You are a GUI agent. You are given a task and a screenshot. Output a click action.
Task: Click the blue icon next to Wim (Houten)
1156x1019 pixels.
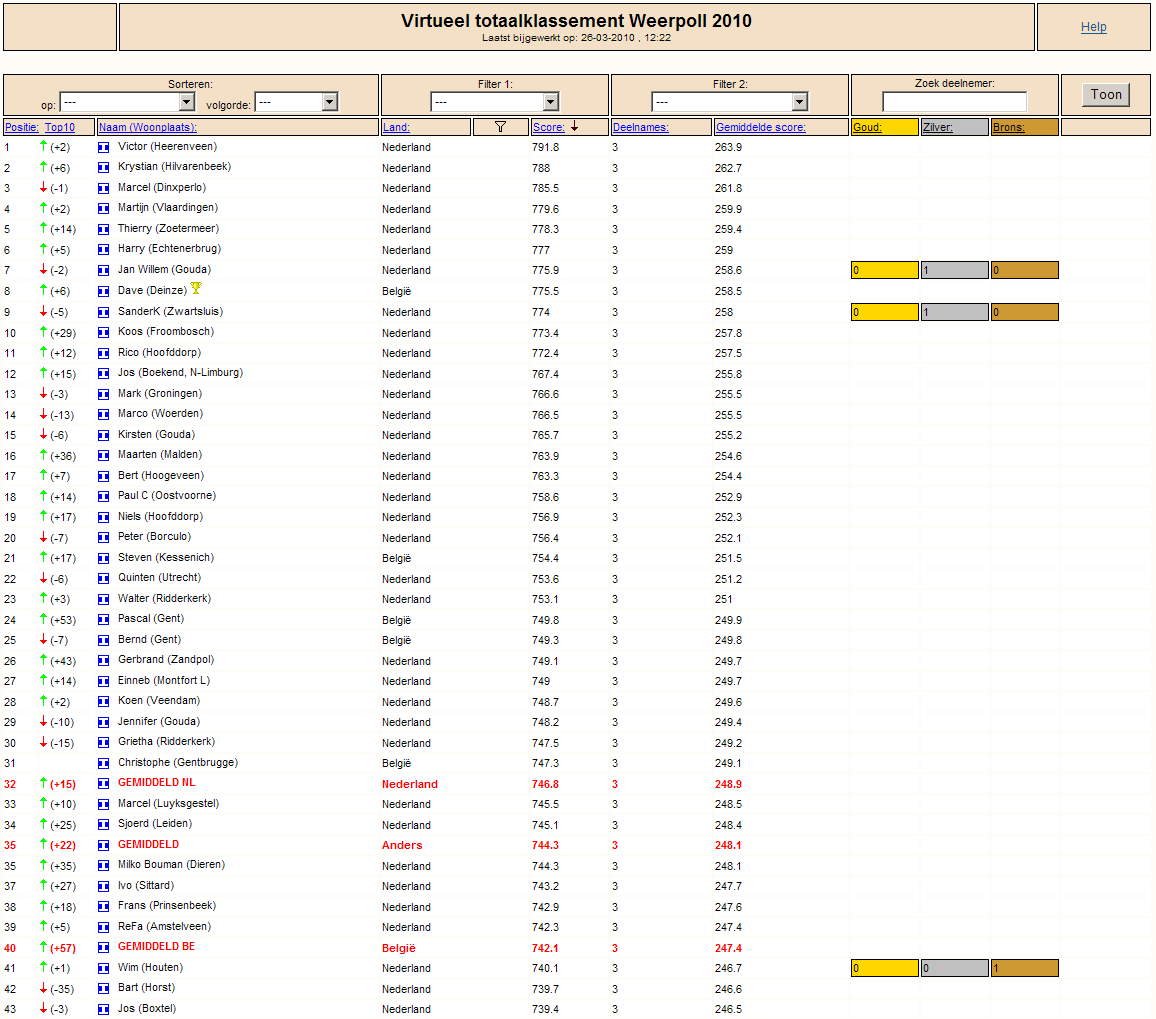pyautogui.click(x=103, y=968)
